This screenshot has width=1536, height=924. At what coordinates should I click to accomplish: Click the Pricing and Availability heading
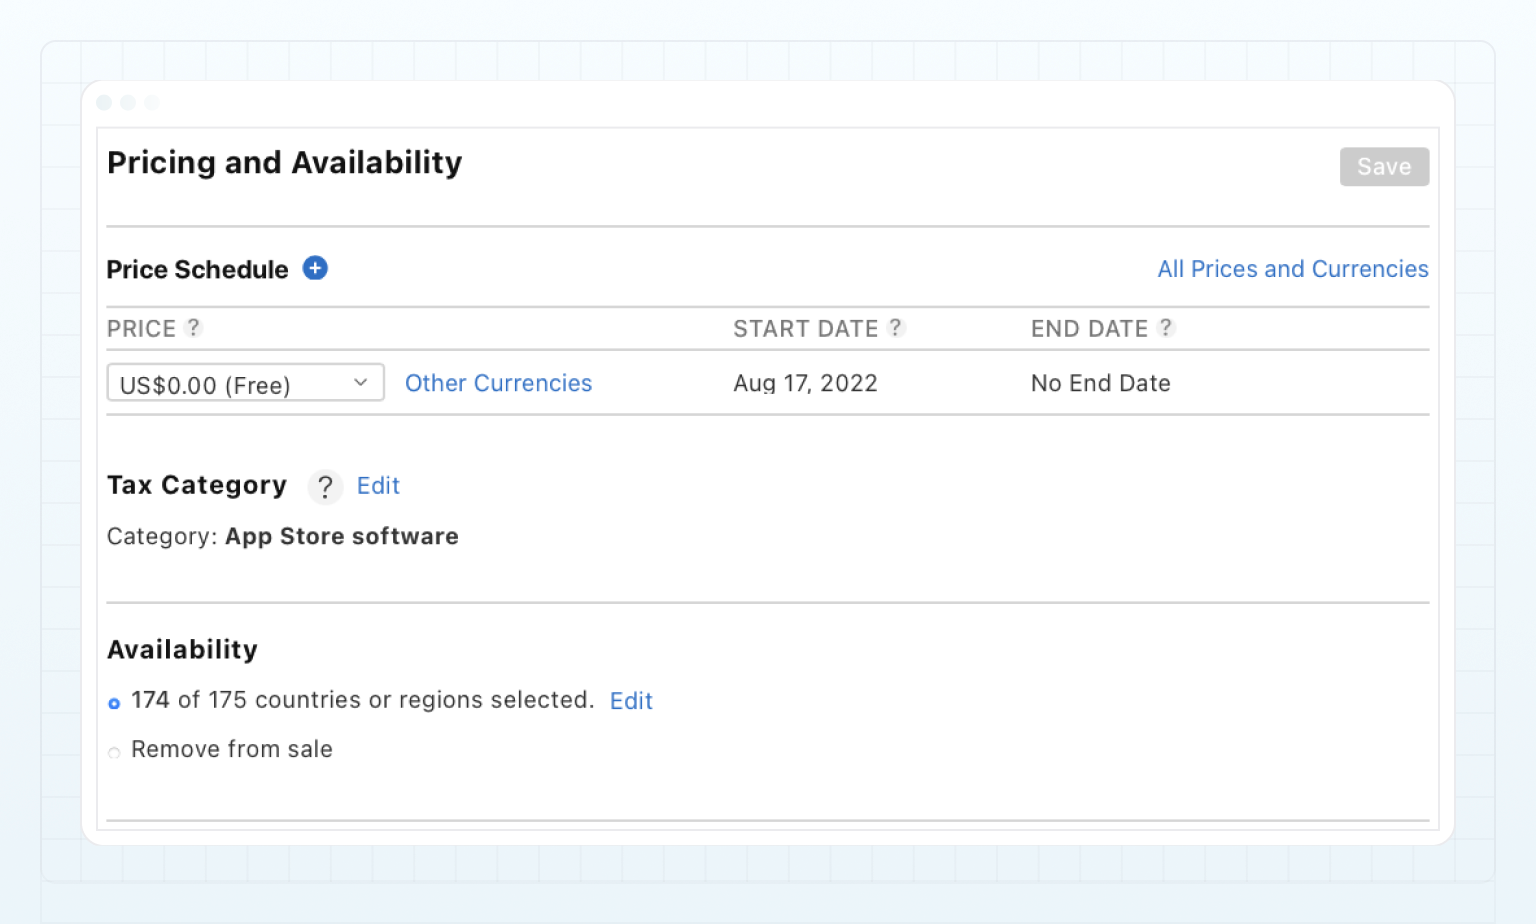click(284, 162)
